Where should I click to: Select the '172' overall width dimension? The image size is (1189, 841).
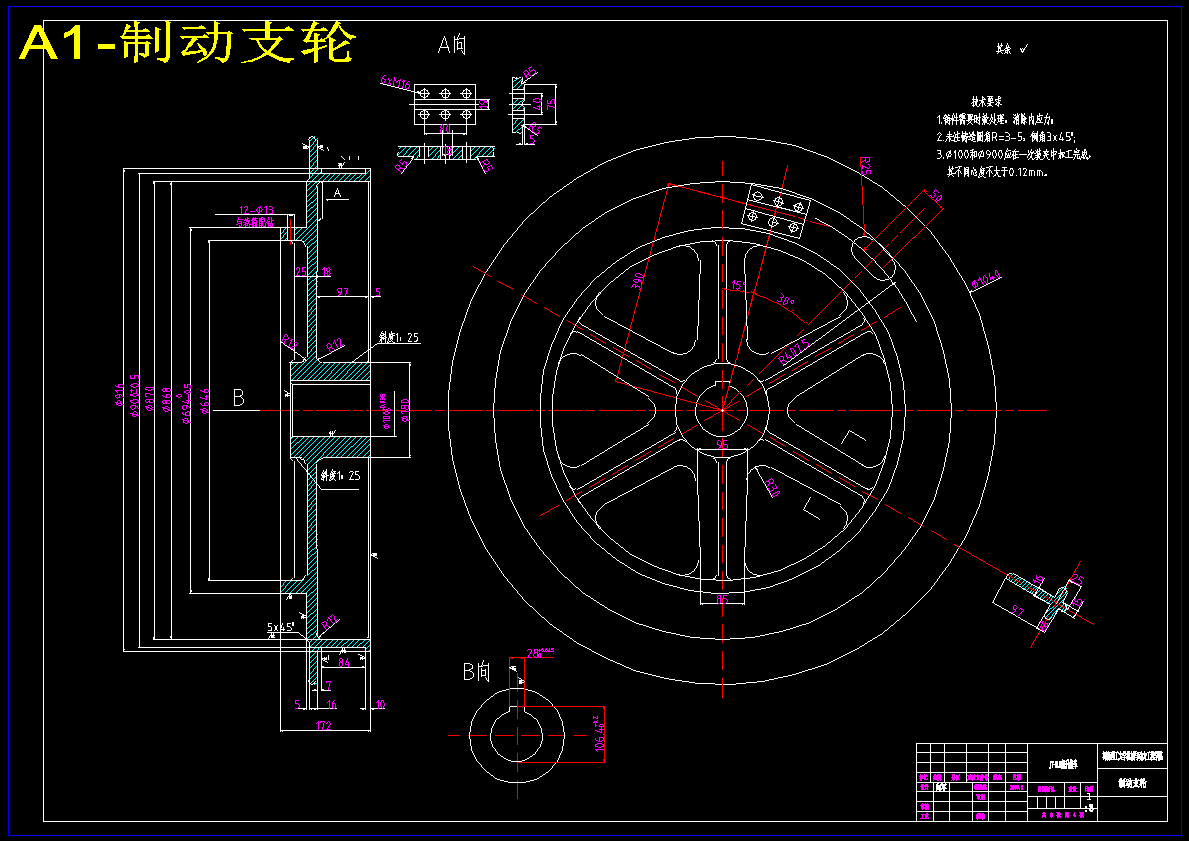click(324, 726)
